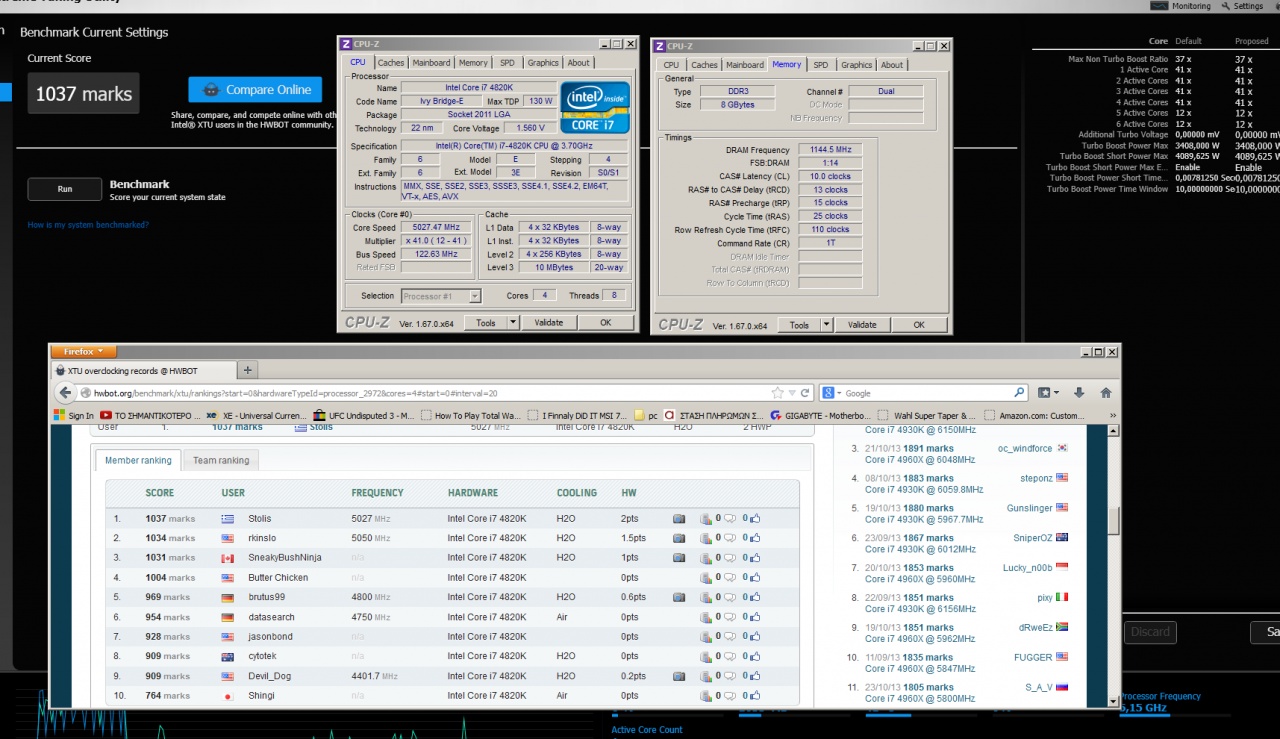Image resolution: width=1280 pixels, height=739 pixels.
Task: Open the FUGGER user link
Action: tap(1033, 658)
